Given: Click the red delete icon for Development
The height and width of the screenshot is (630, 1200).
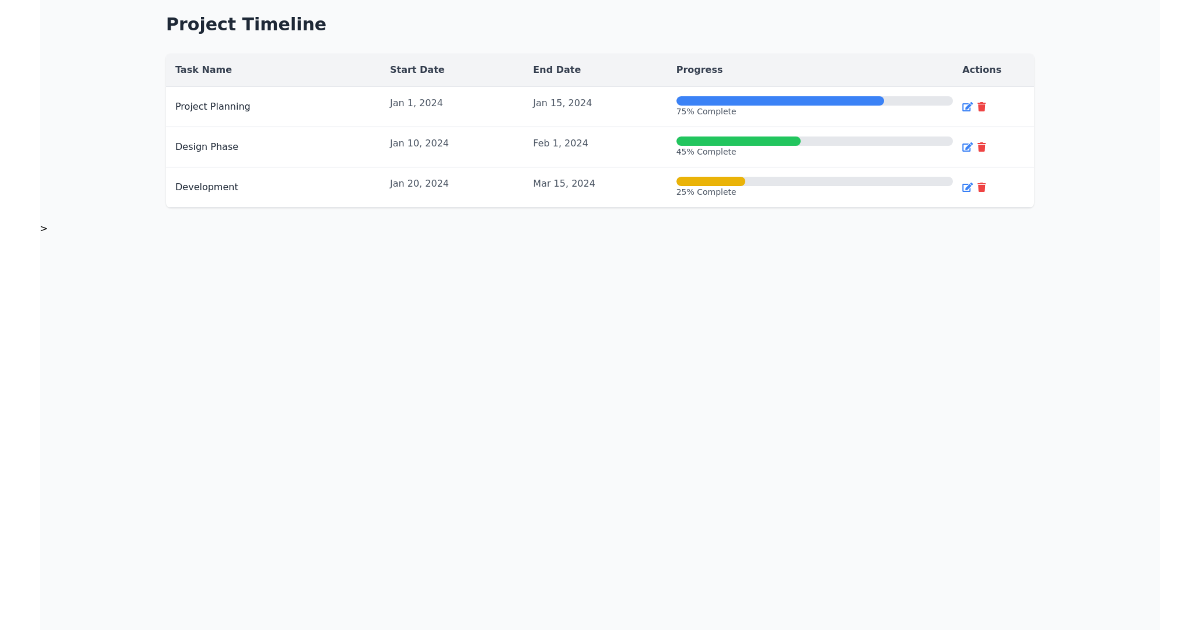Looking at the screenshot, I should point(981,187).
